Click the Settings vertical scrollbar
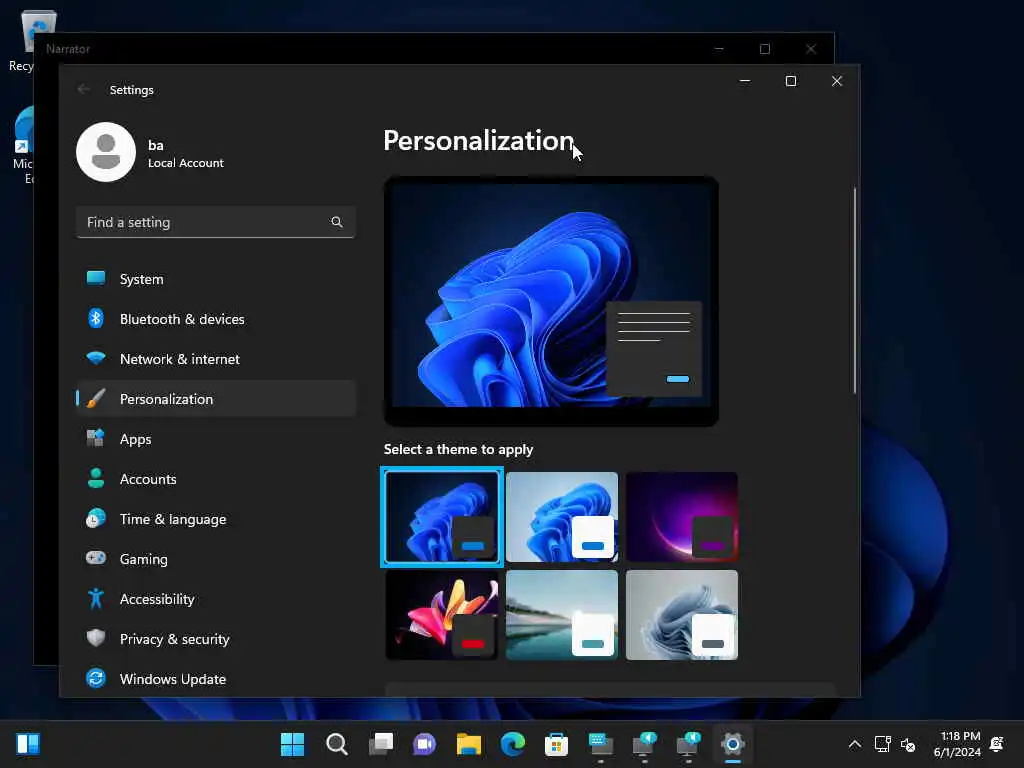 854,291
